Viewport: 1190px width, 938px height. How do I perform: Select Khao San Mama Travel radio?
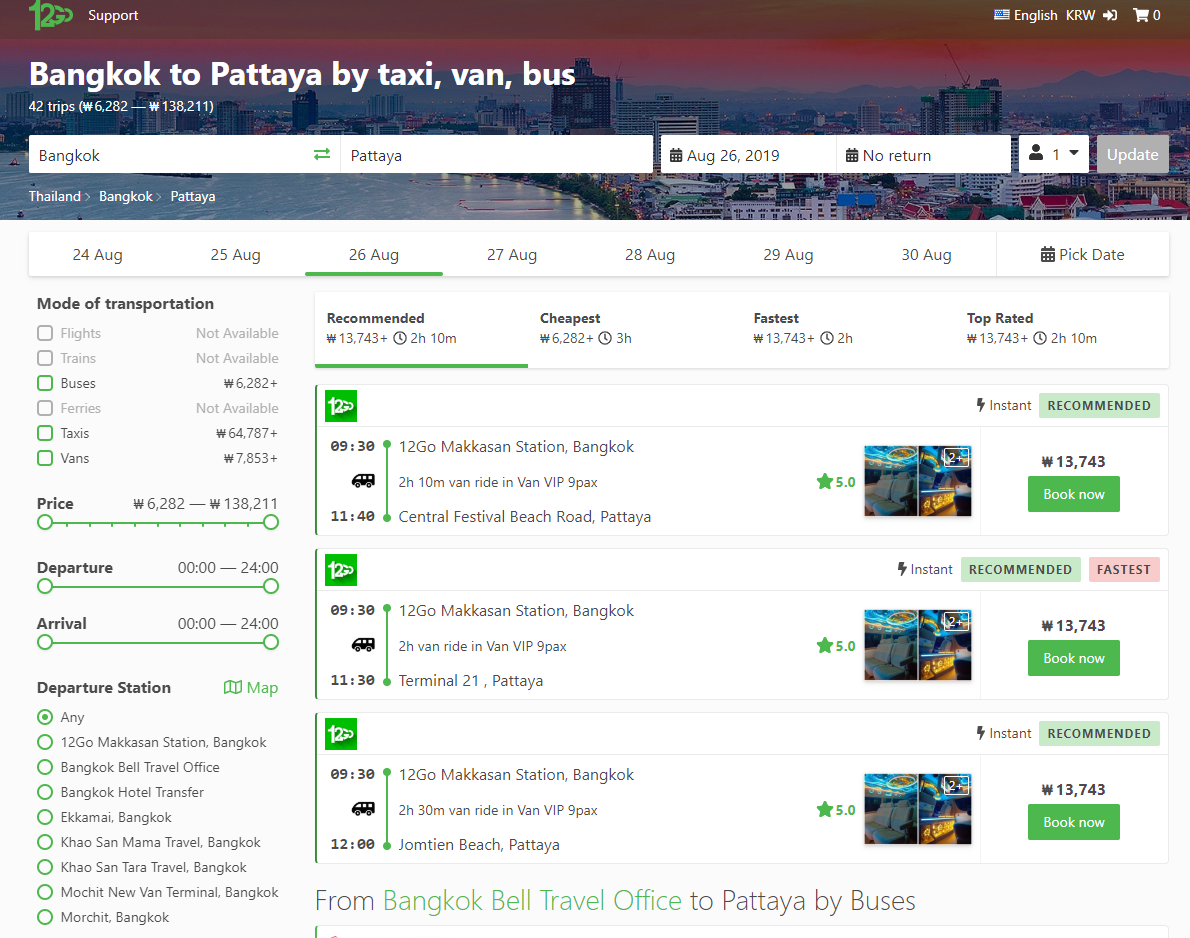point(46,842)
